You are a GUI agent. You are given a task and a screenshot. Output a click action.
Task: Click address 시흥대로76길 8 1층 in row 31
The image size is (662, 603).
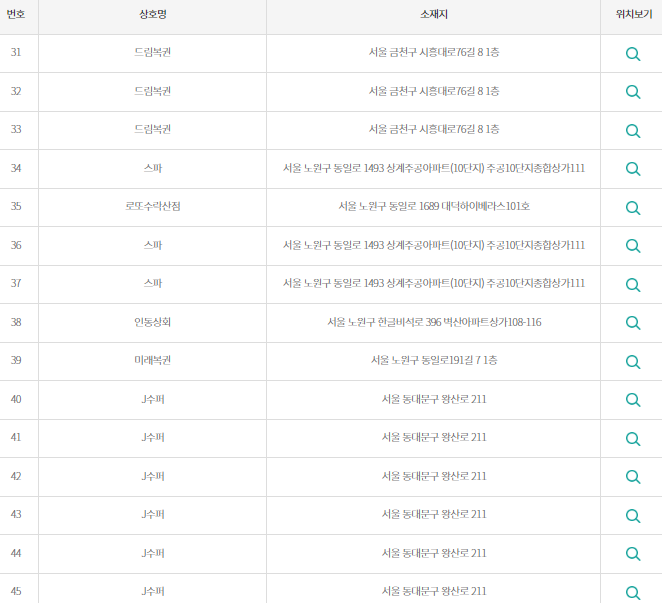pyautogui.click(x=459, y=52)
